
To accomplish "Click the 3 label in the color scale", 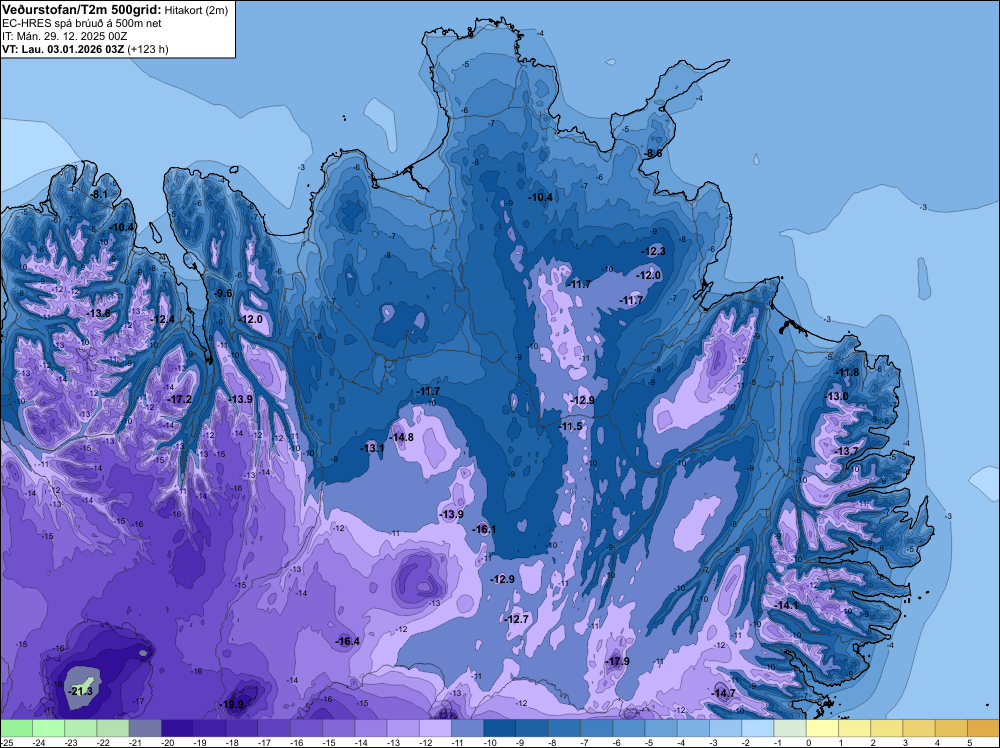I will click(906, 742).
